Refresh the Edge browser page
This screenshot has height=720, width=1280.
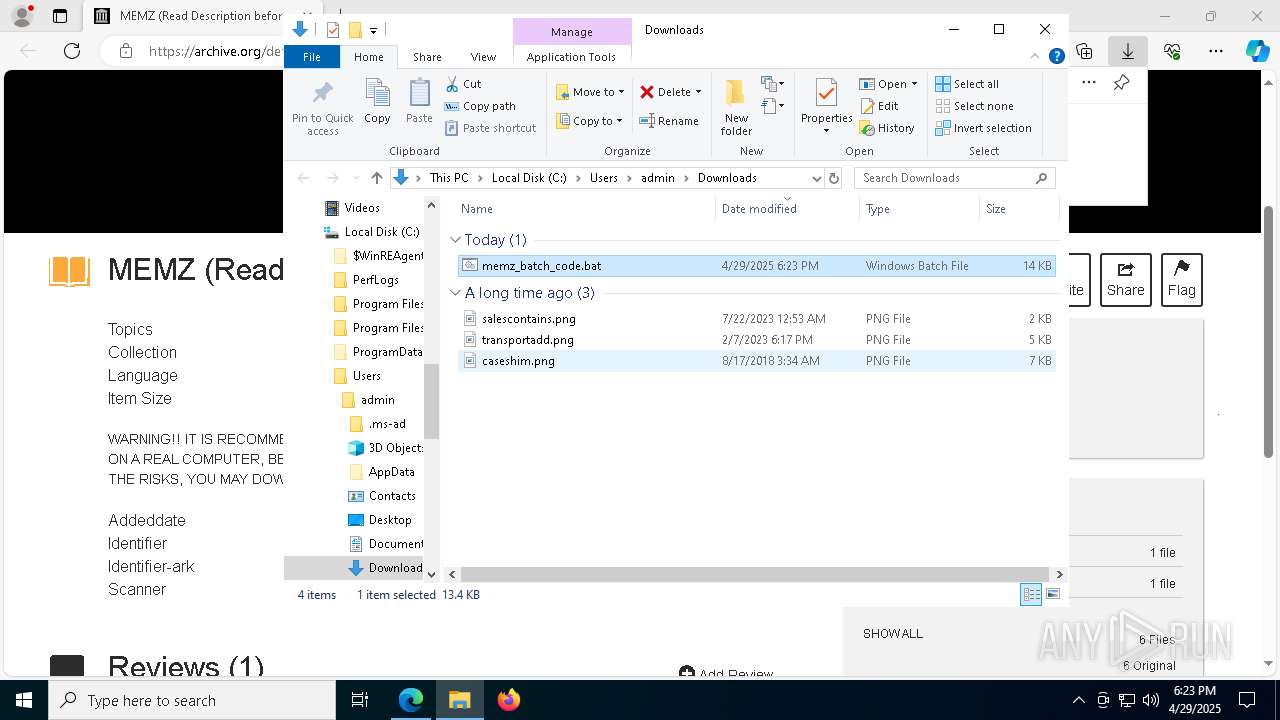click(x=72, y=51)
